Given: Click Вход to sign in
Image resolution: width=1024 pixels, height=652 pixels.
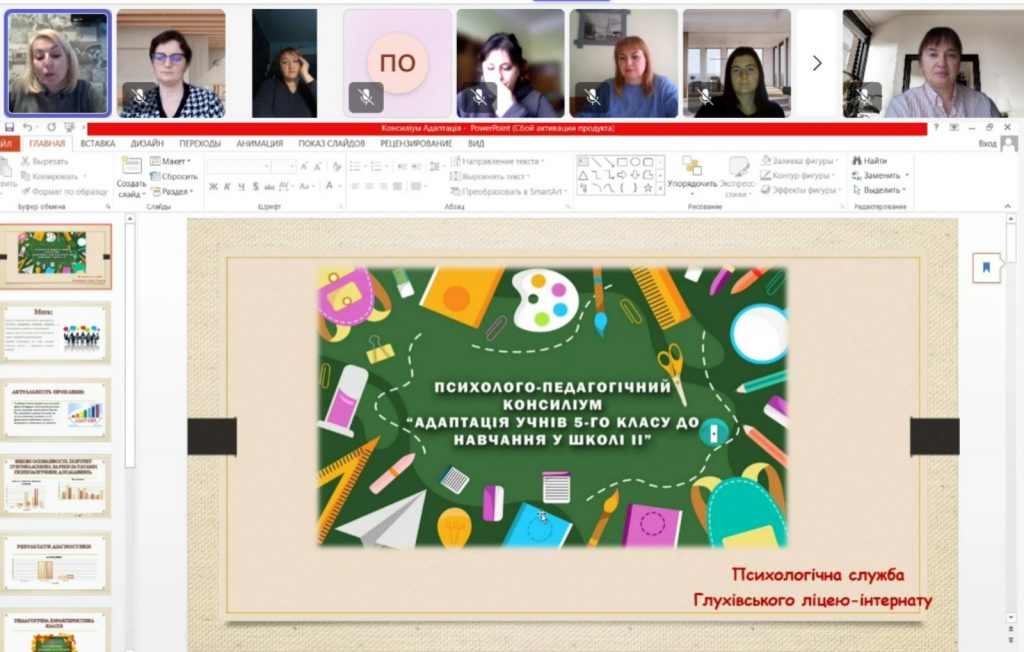Looking at the screenshot, I should point(987,143).
